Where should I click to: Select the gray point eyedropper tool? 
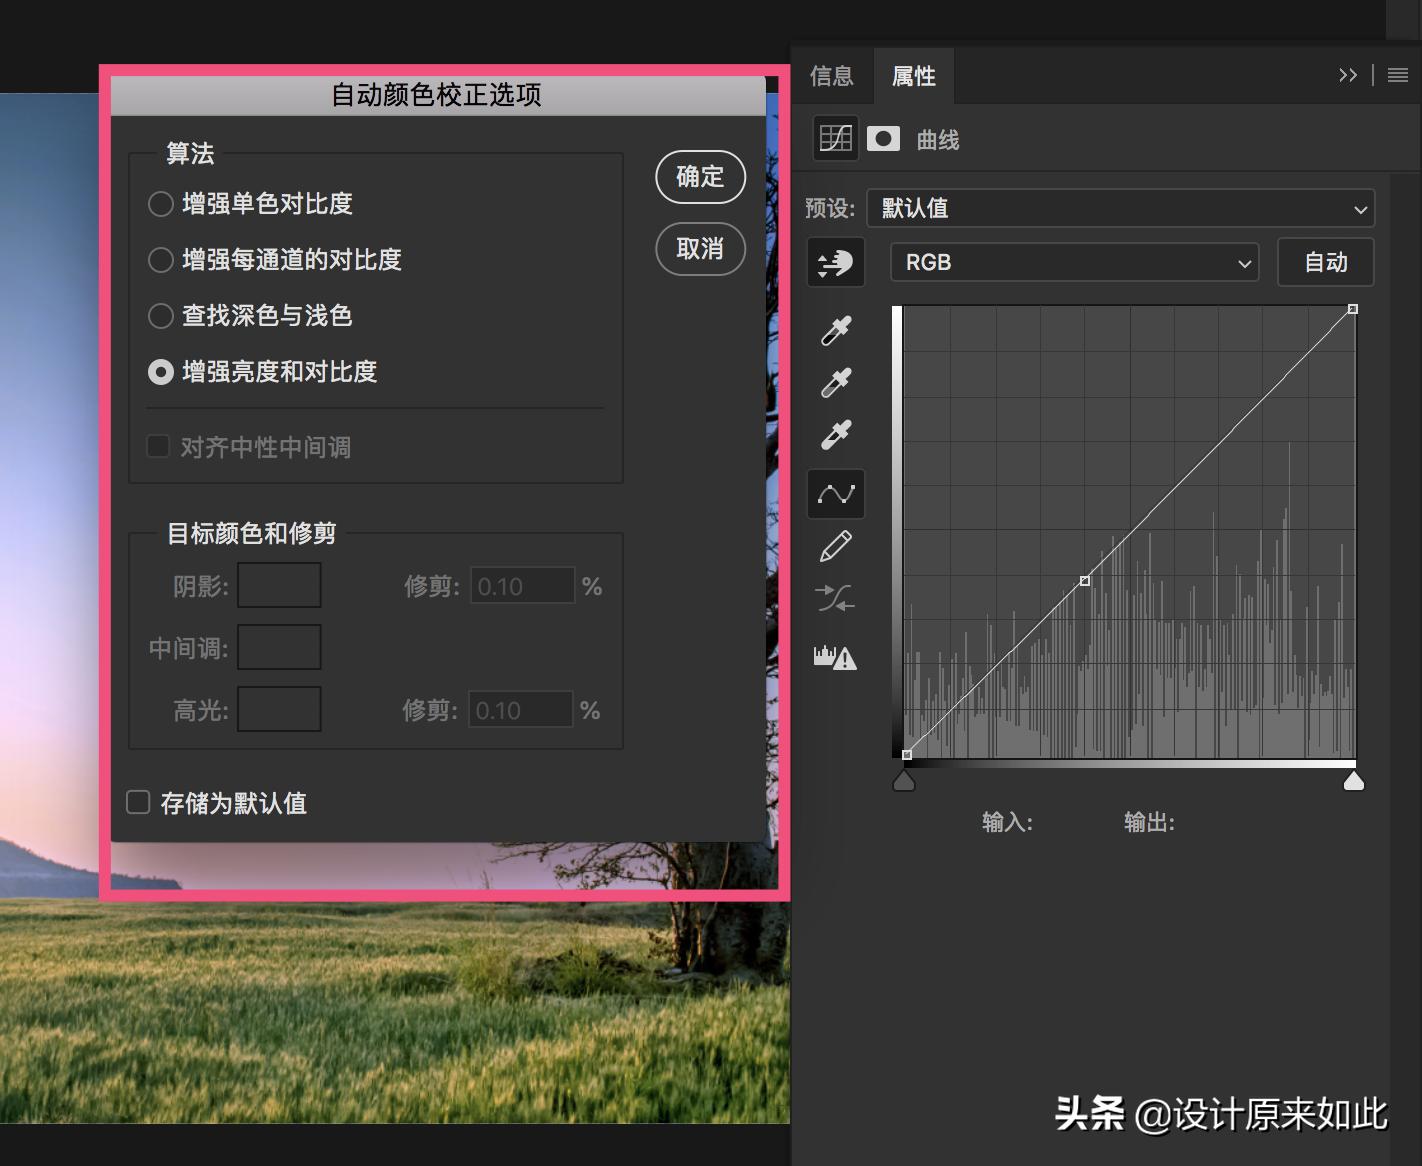tap(835, 382)
